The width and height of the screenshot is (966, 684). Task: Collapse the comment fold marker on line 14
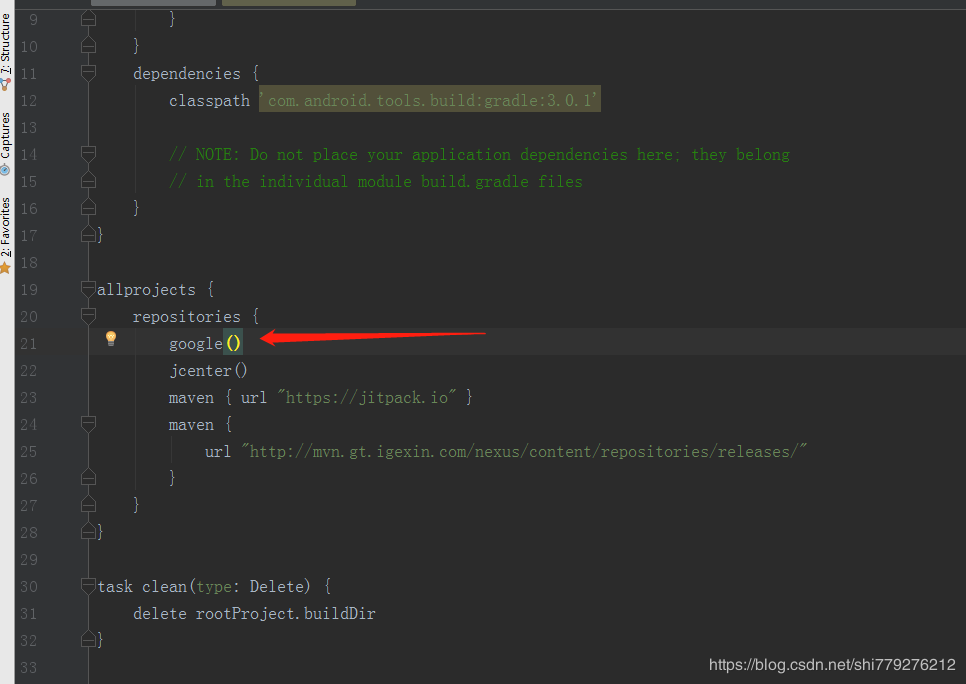88,154
